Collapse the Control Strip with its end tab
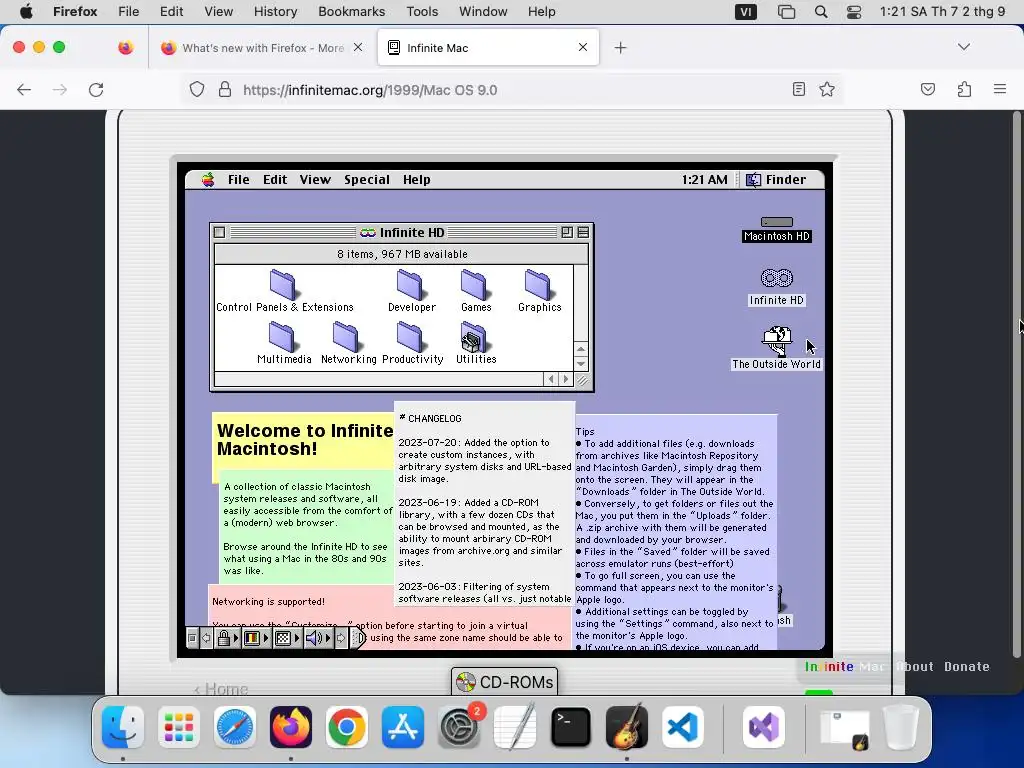 tap(359, 638)
